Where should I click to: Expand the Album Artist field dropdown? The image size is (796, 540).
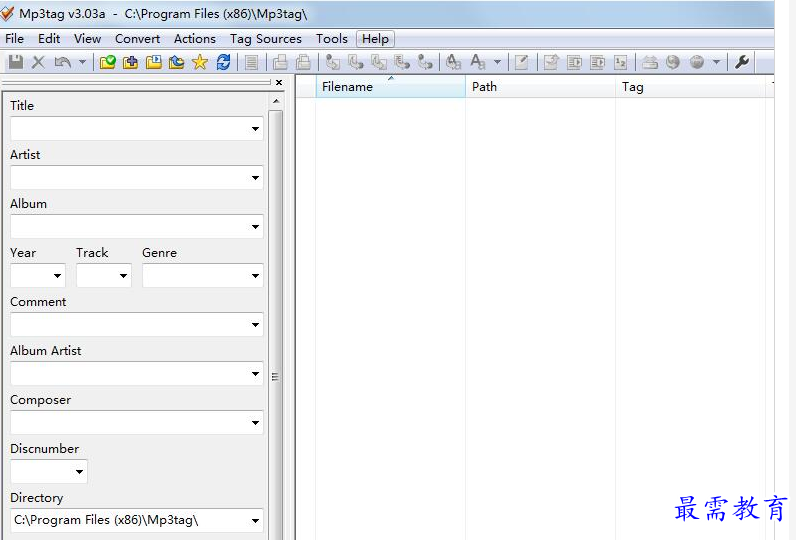pos(255,374)
